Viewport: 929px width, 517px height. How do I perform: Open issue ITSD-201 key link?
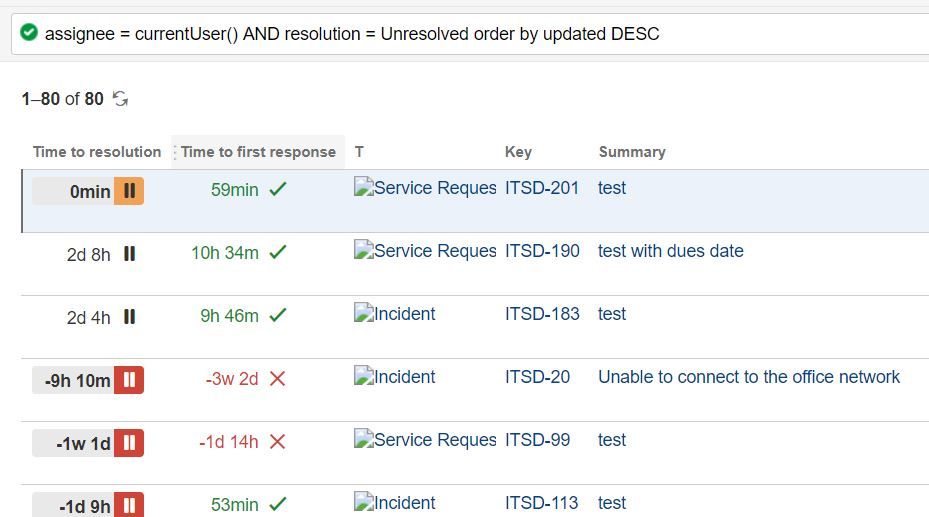tap(542, 188)
